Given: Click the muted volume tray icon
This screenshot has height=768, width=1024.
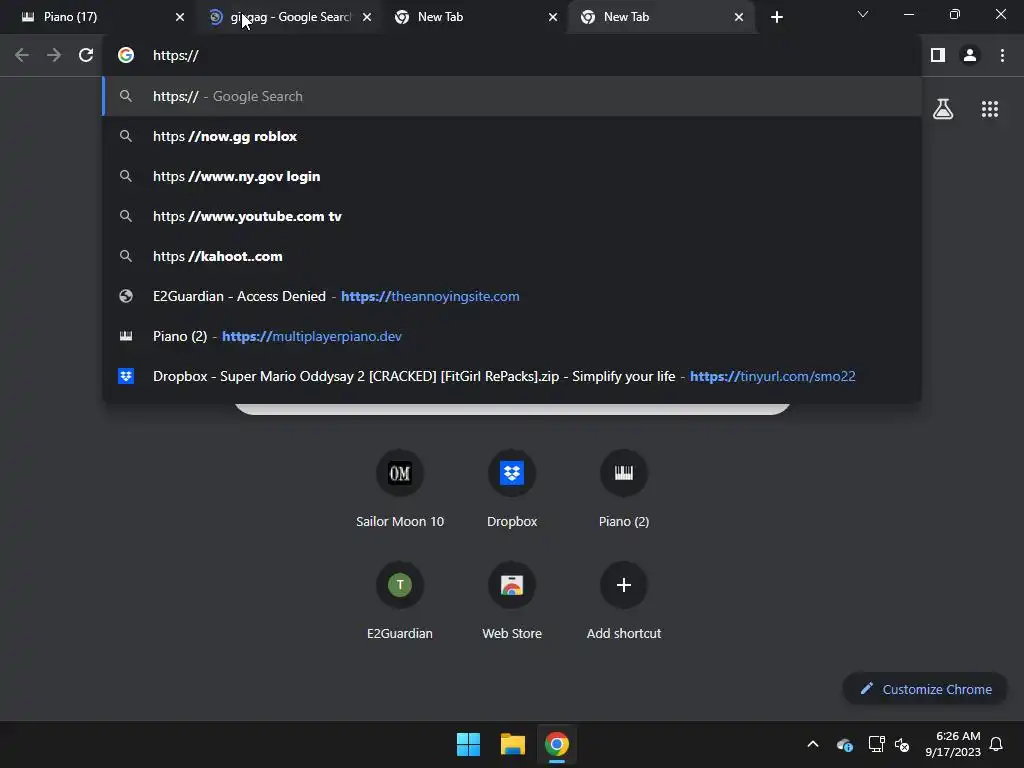Looking at the screenshot, I should coord(902,744).
